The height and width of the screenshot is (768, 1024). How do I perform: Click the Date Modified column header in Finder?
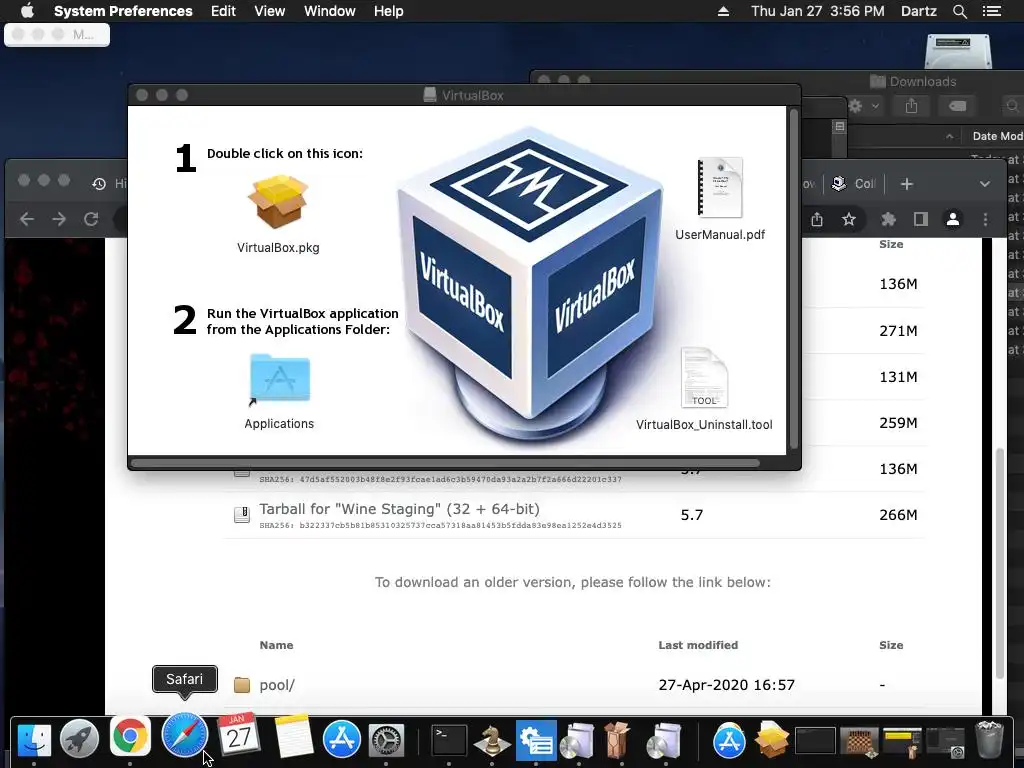click(x=997, y=136)
